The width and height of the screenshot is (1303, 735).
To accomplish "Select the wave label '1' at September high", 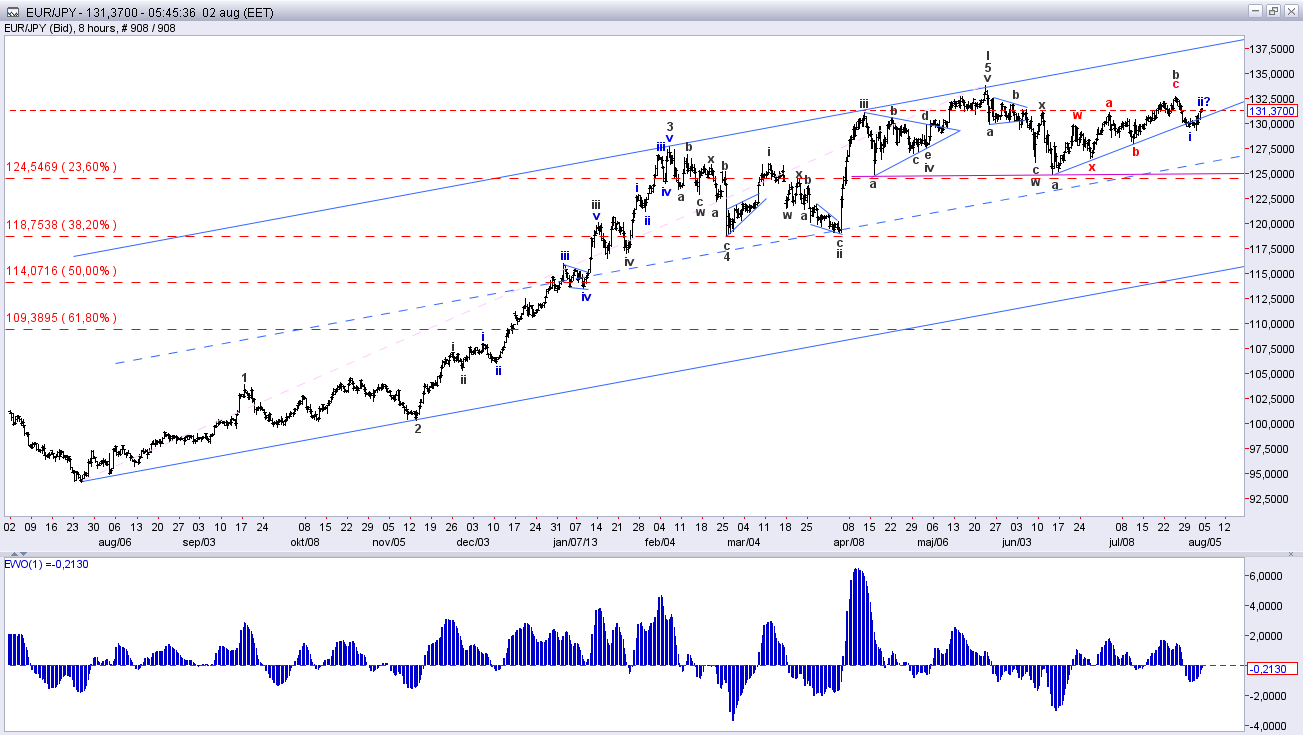I will (244, 378).
